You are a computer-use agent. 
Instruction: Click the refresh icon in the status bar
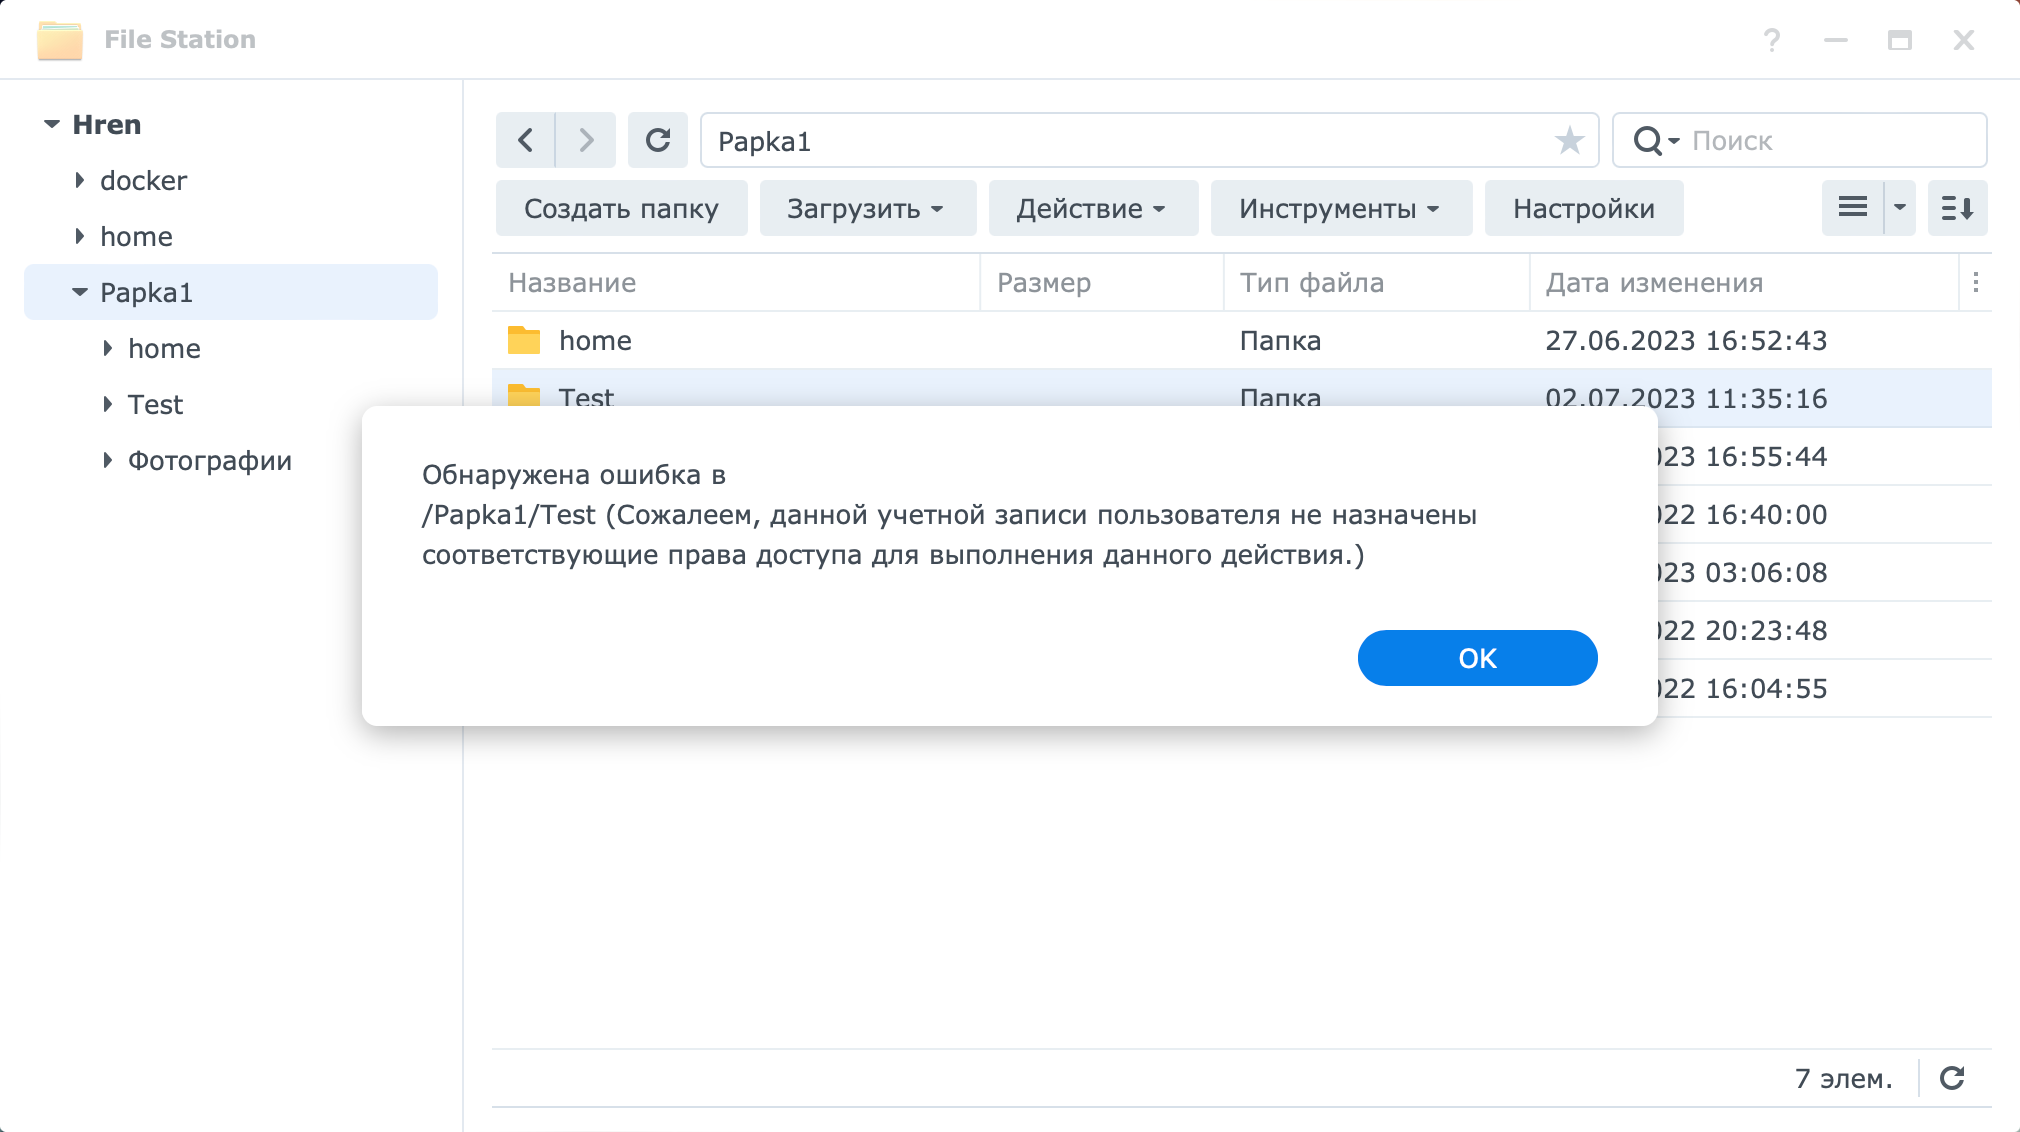pos(1952,1078)
